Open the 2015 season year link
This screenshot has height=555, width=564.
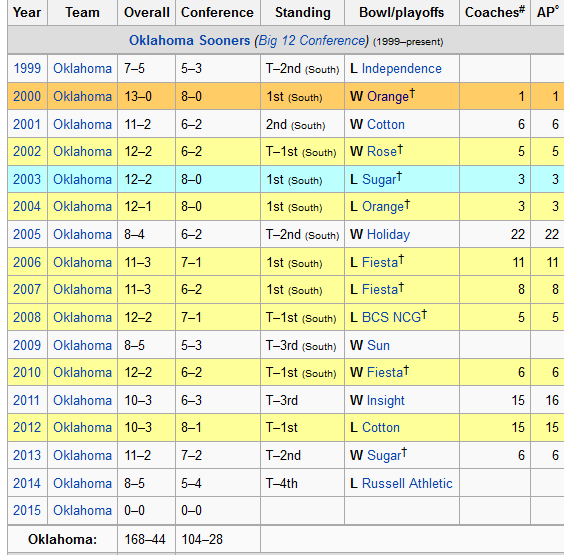[x=27, y=511]
